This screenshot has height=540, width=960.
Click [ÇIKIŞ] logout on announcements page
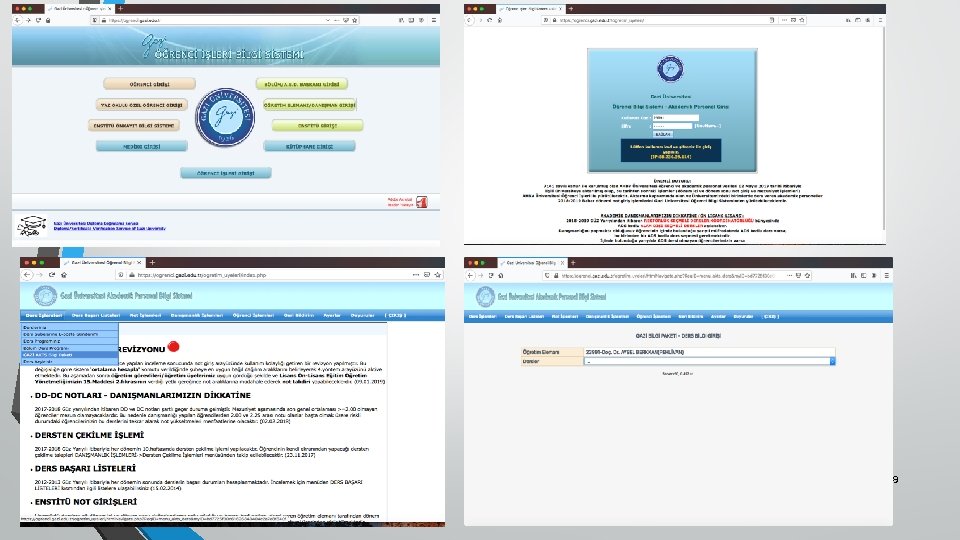coord(396,315)
